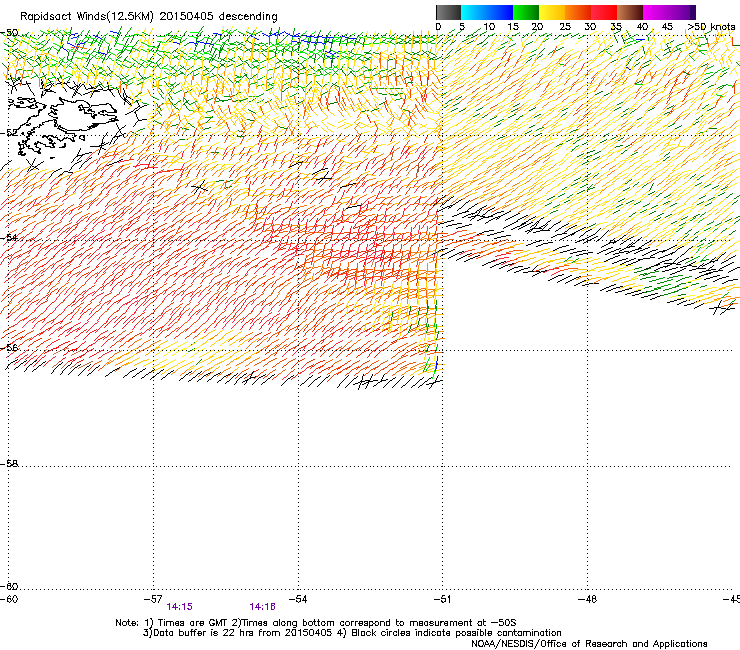Click the legend label '25'

pyautogui.click(x=565, y=26)
